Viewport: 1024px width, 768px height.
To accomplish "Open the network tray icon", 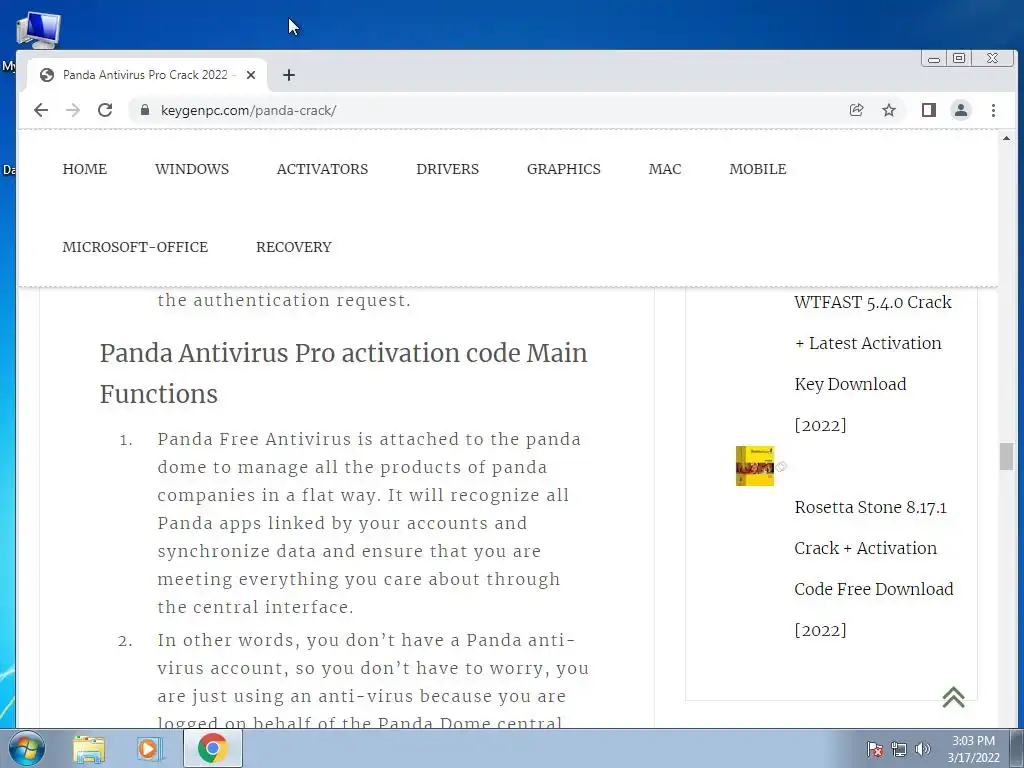I will (x=899, y=750).
